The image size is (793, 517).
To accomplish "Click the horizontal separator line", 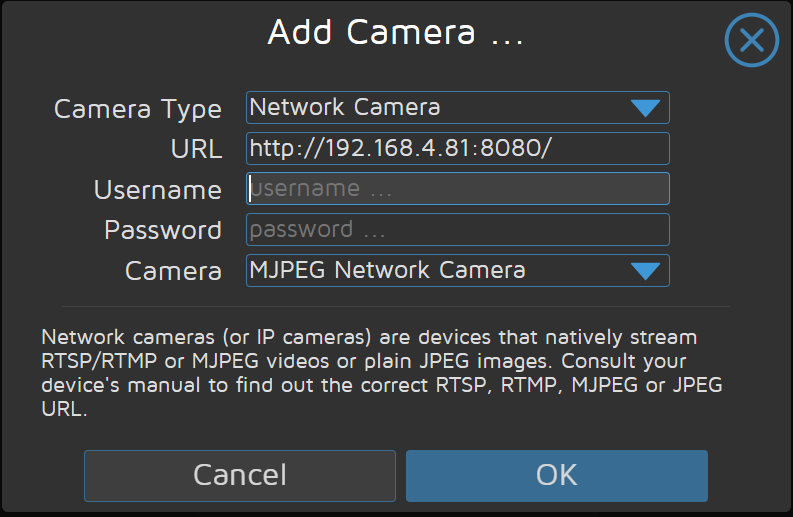I will tap(396, 307).
